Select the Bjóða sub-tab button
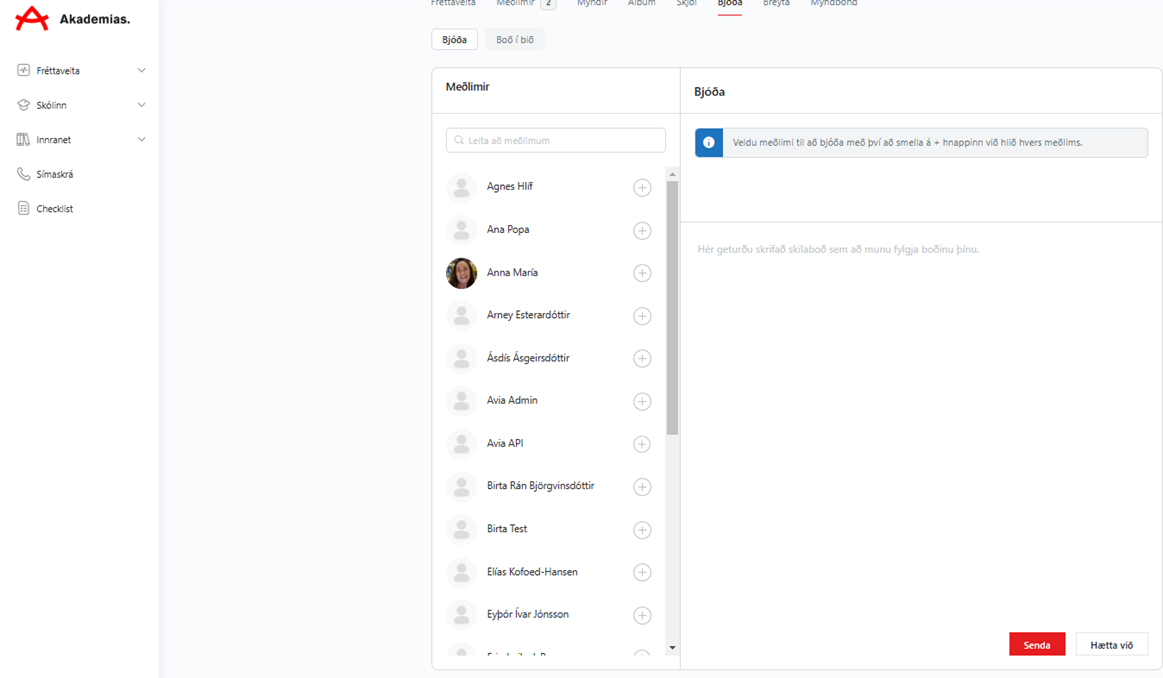1163x678 pixels. click(x=454, y=40)
